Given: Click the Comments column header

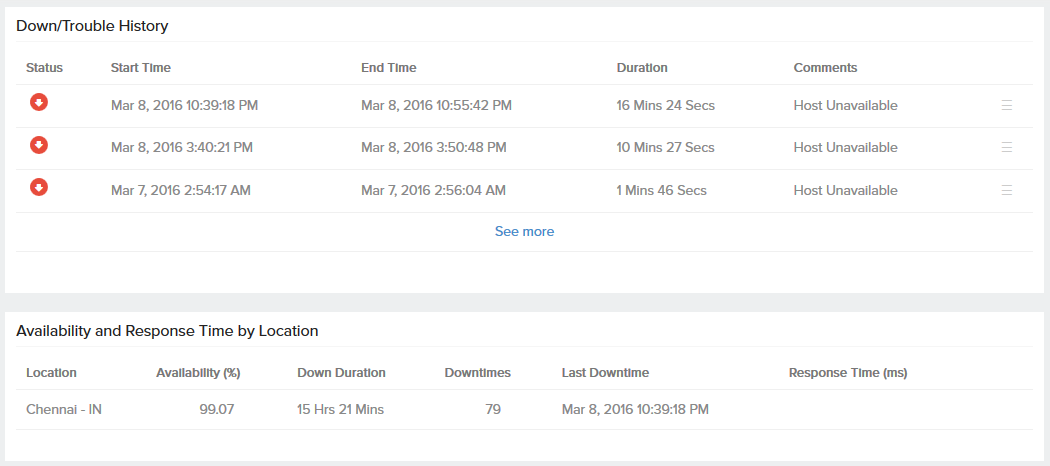Looking at the screenshot, I should [x=825, y=68].
